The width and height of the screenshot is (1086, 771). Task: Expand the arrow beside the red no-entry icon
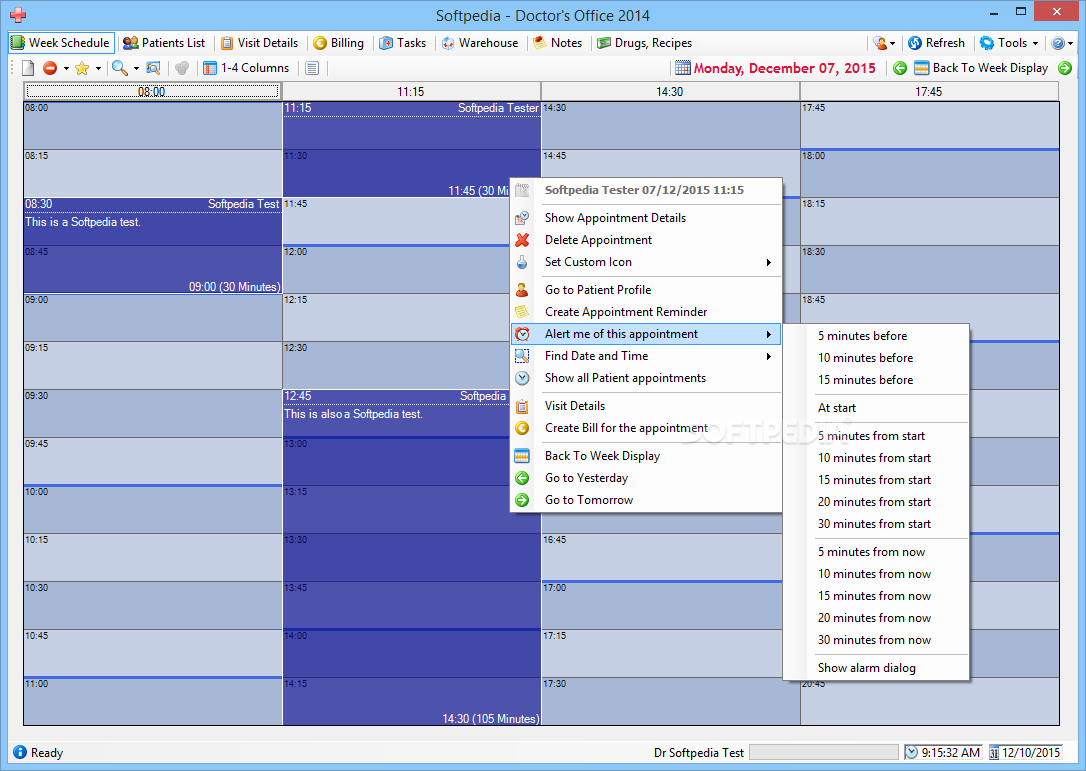point(66,68)
